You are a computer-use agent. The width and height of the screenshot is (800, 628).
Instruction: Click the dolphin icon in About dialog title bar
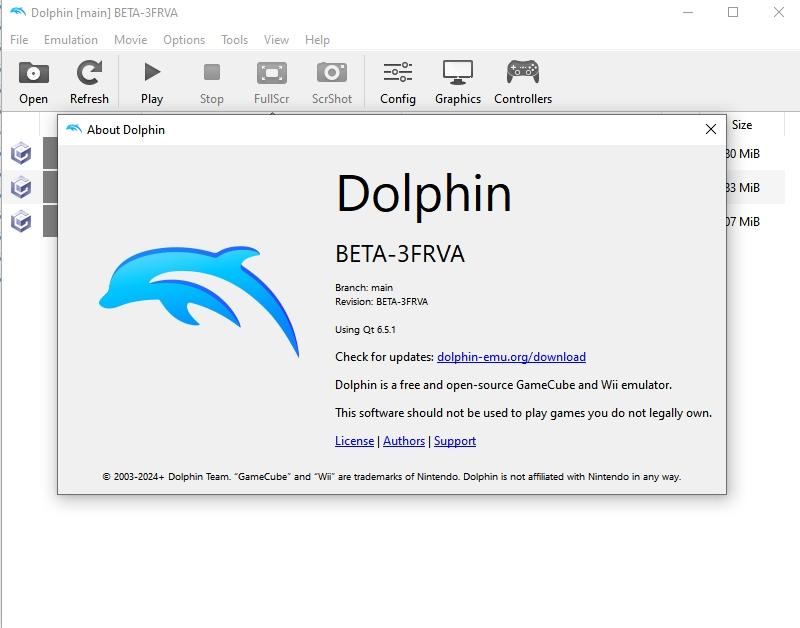[x=73, y=129]
